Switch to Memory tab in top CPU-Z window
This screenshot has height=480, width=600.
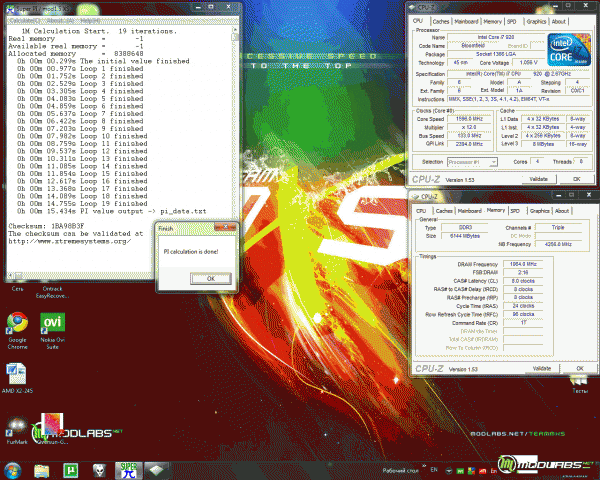[x=492, y=21]
